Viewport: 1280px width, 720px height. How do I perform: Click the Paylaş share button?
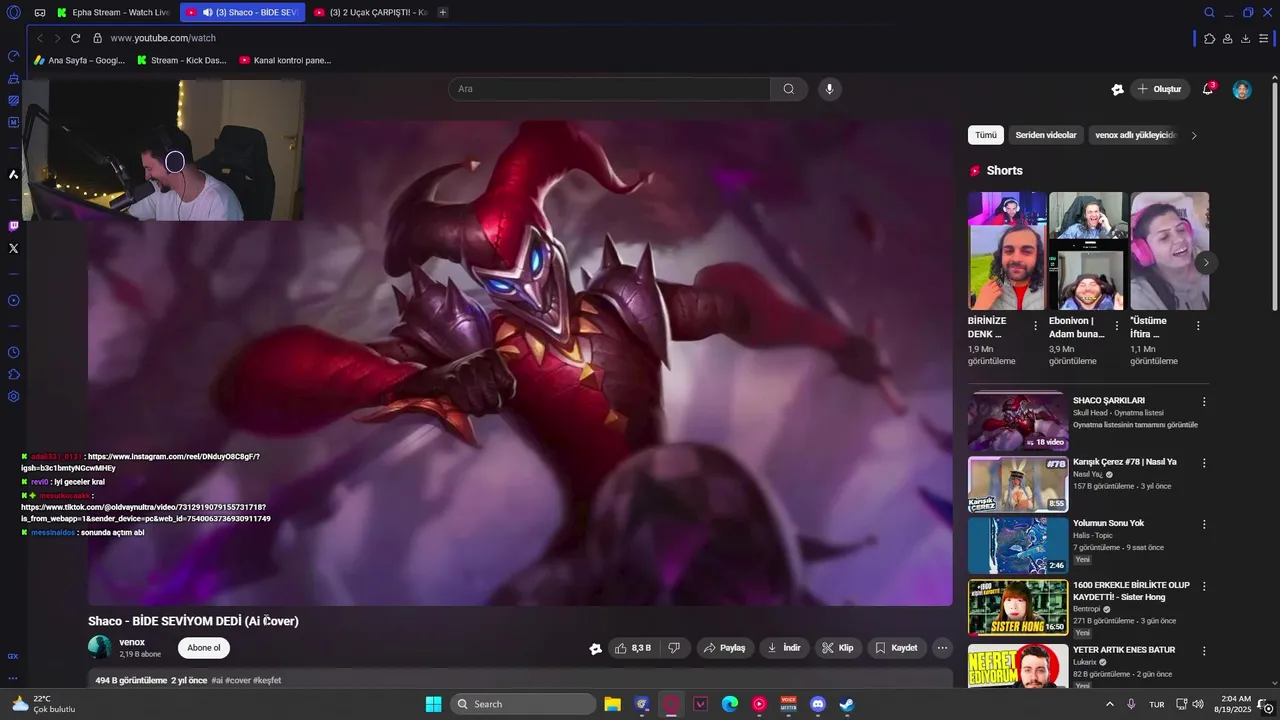click(724, 648)
